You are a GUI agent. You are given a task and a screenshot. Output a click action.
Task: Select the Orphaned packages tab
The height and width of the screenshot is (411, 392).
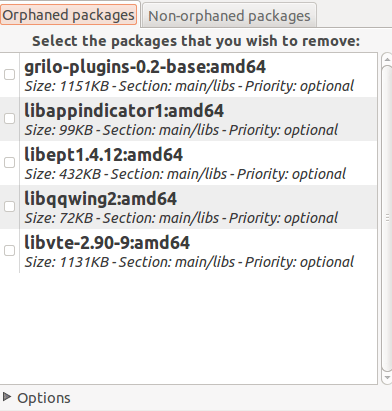(69, 15)
